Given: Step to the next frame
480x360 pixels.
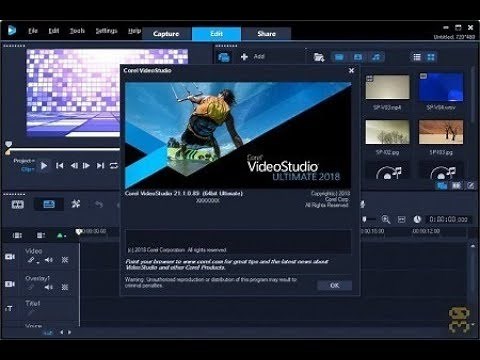Looking at the screenshot, I should point(86,165).
